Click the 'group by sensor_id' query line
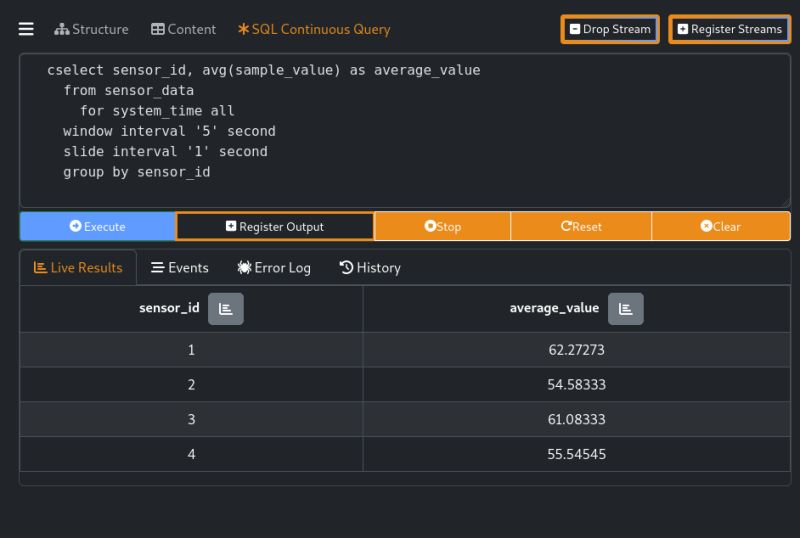 click(137, 172)
